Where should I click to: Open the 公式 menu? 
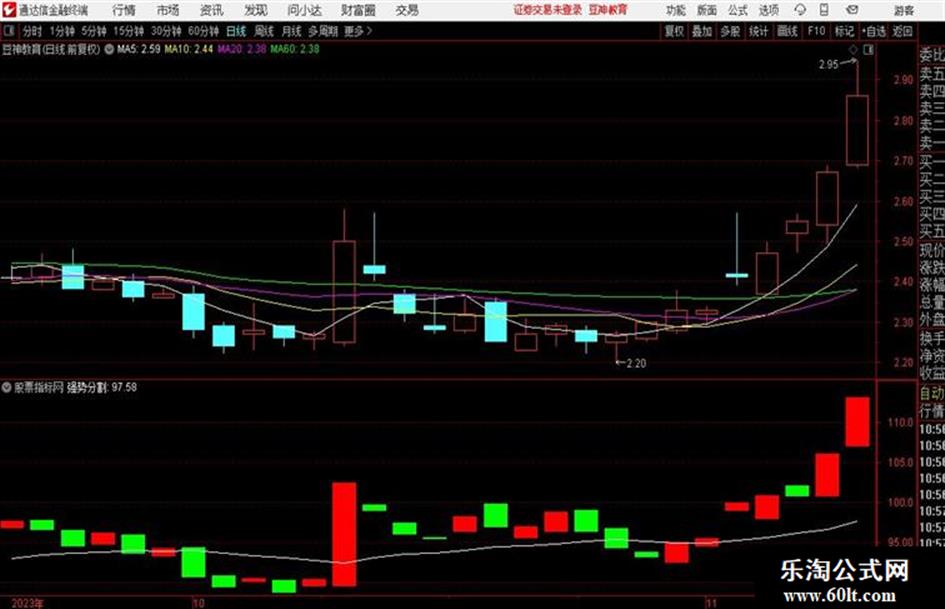(738, 10)
